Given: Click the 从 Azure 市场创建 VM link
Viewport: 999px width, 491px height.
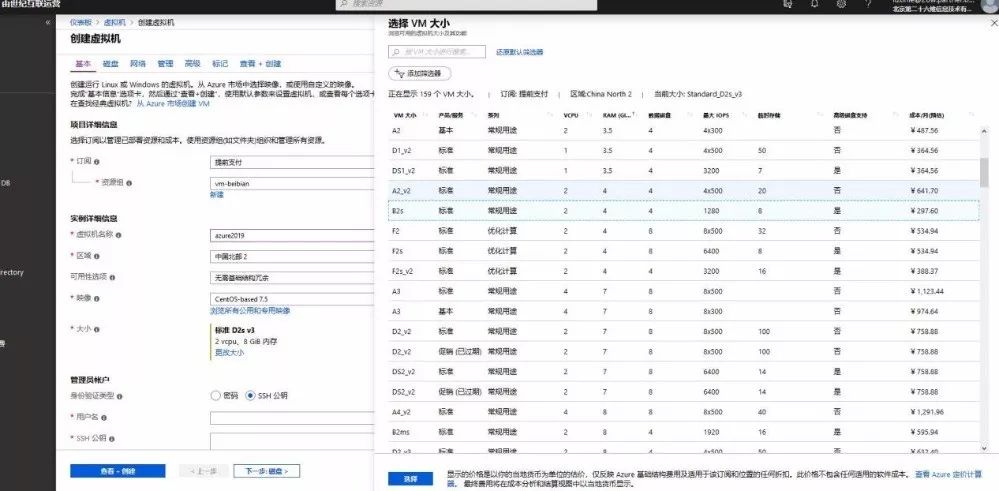Looking at the screenshot, I should (173, 103).
